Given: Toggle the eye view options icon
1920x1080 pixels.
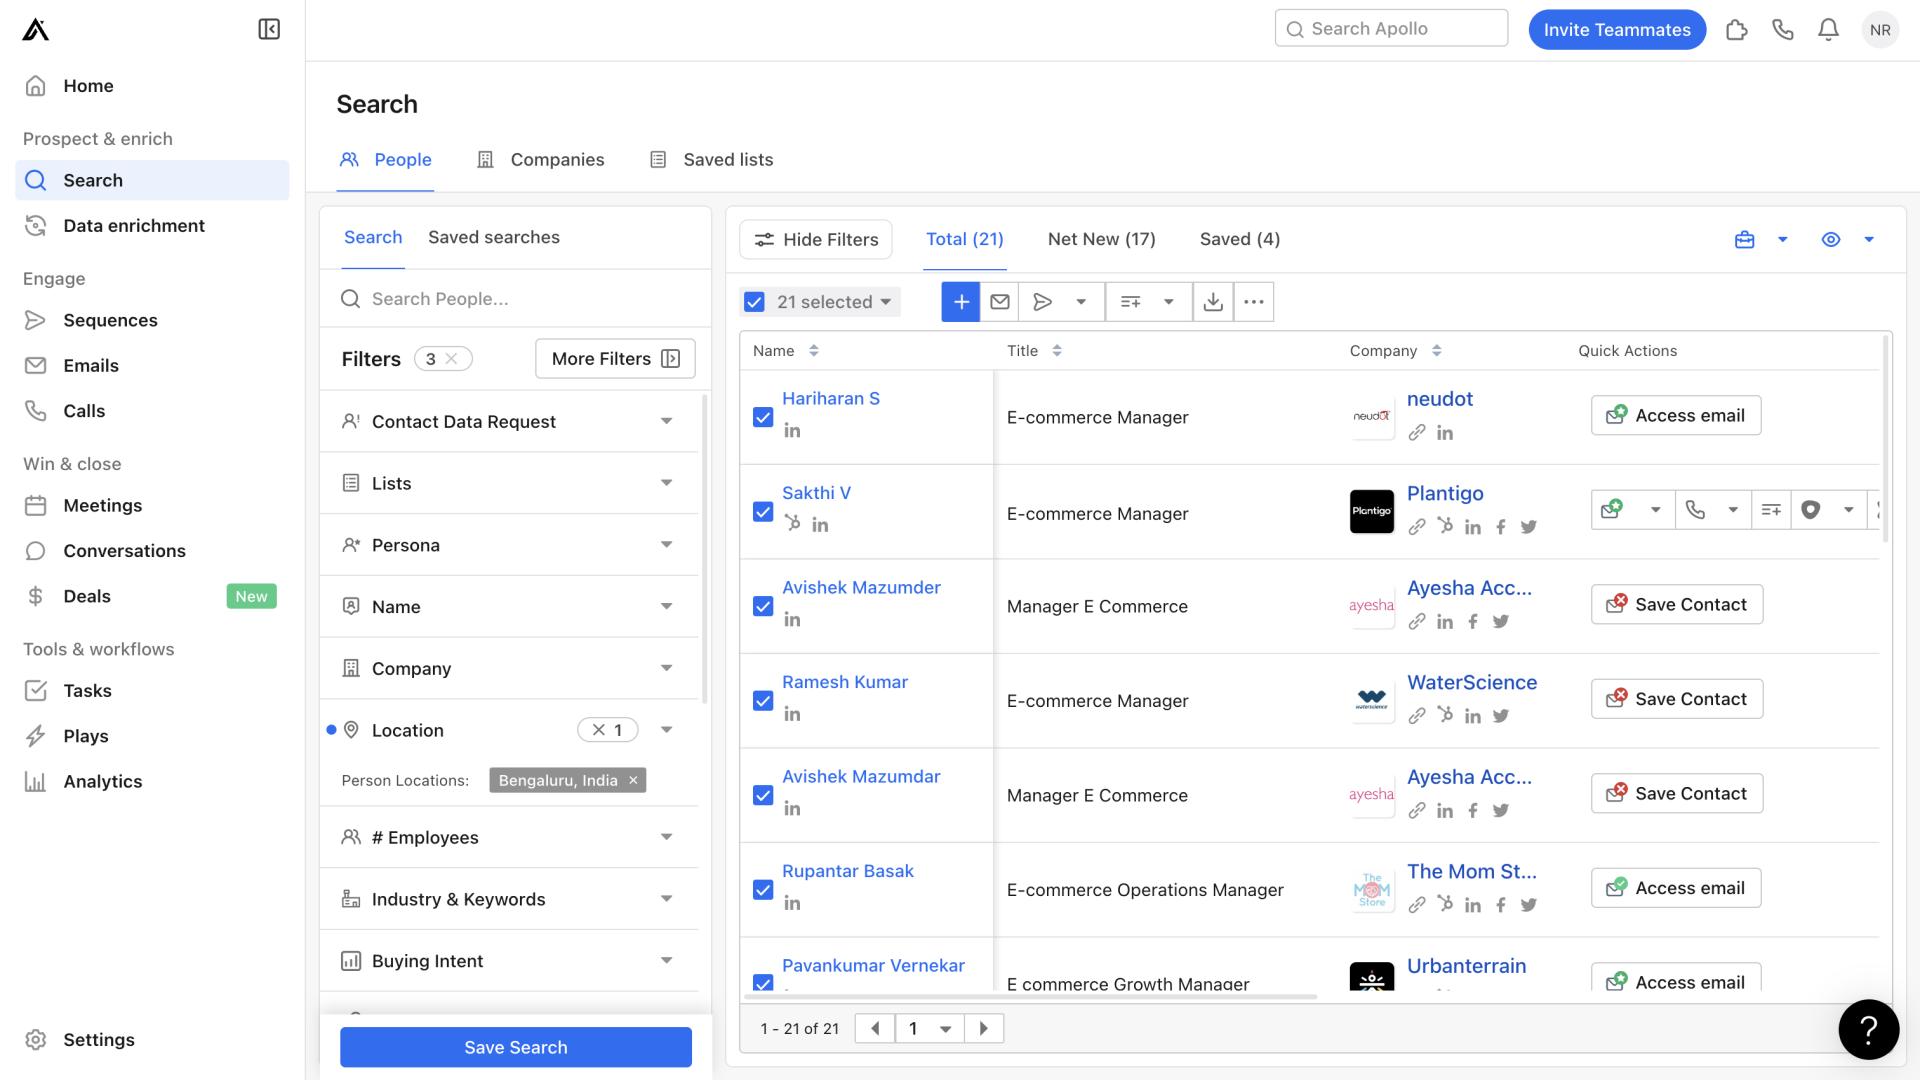Looking at the screenshot, I should [x=1830, y=239].
